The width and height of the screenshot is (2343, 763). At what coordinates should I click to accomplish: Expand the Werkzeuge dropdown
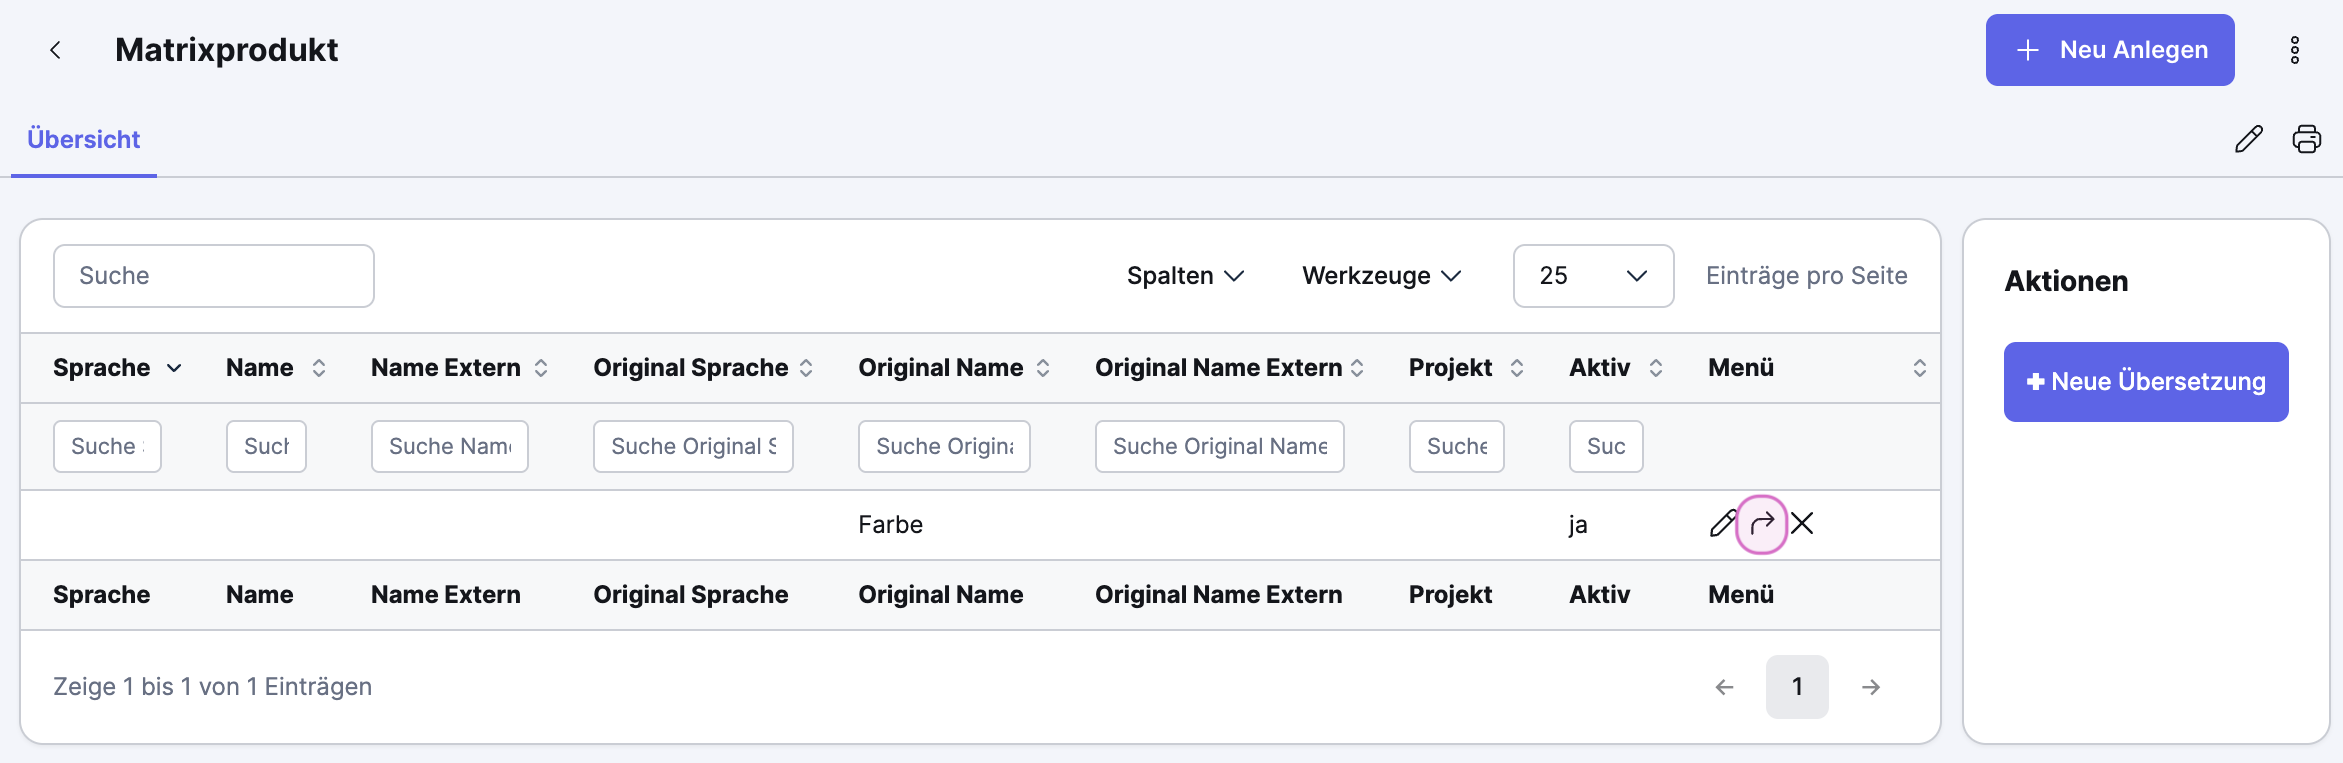coord(1381,276)
